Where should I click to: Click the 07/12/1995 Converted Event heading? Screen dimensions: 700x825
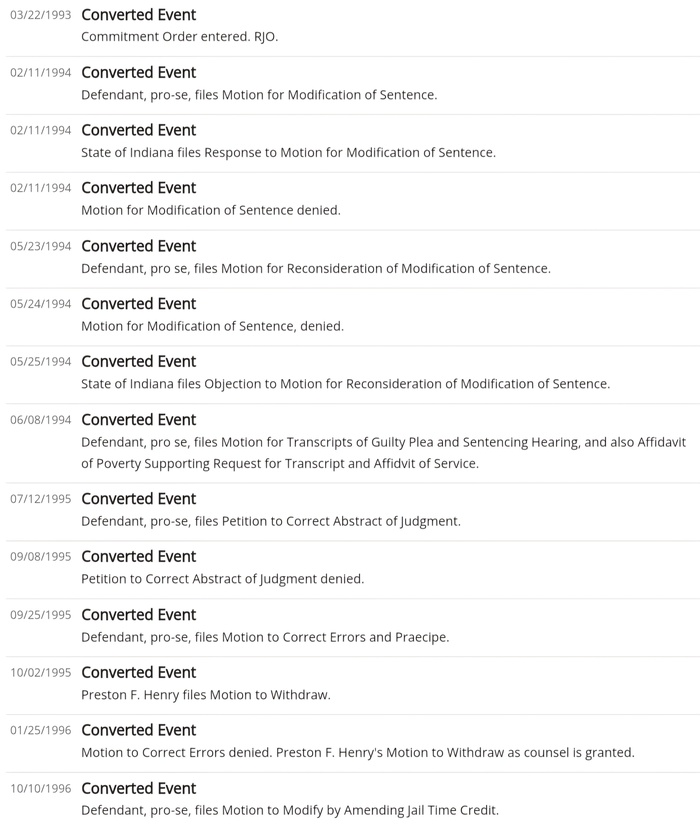[138, 499]
